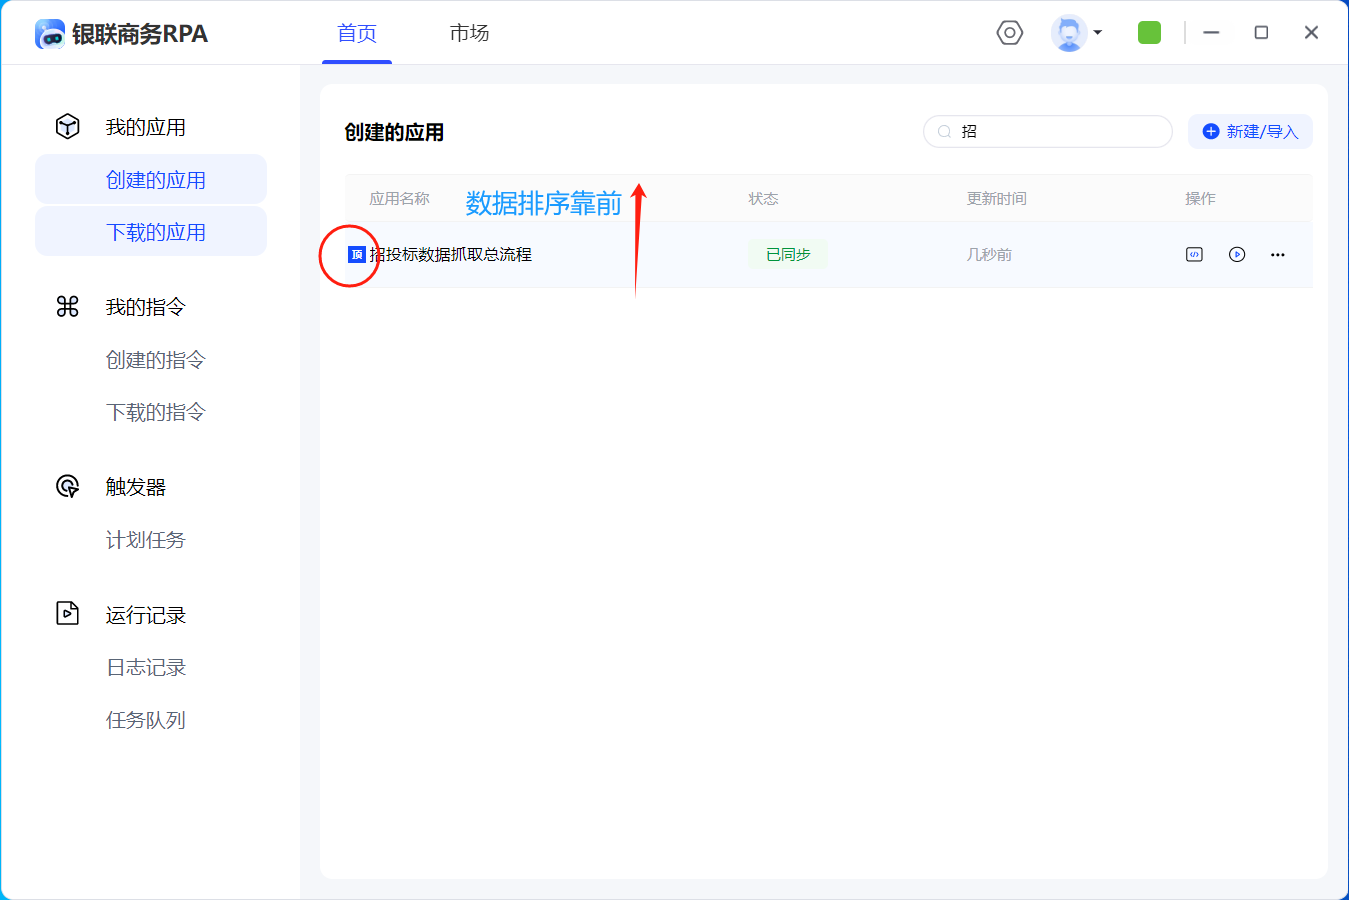Run the 招投标数据抓取总流程 app via play icon
The image size is (1349, 900).
pos(1237,255)
